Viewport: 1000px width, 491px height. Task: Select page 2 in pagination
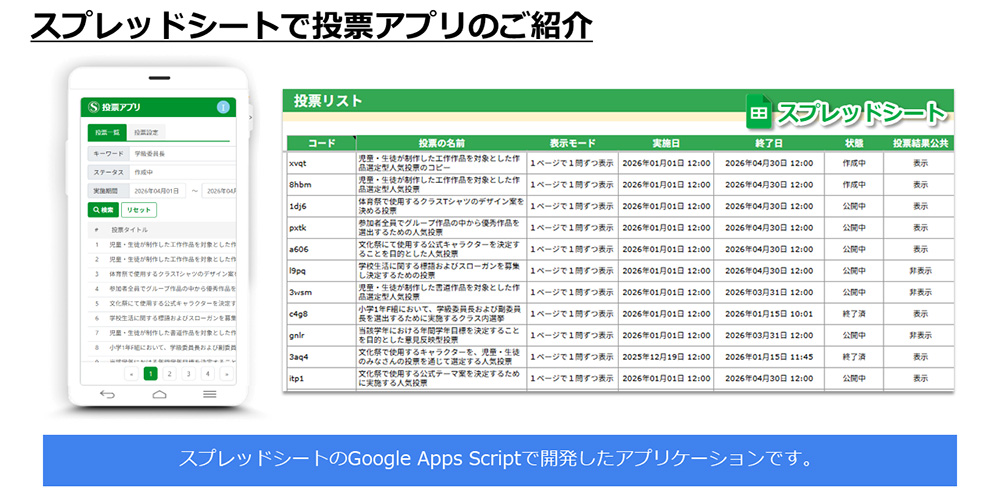click(170, 374)
